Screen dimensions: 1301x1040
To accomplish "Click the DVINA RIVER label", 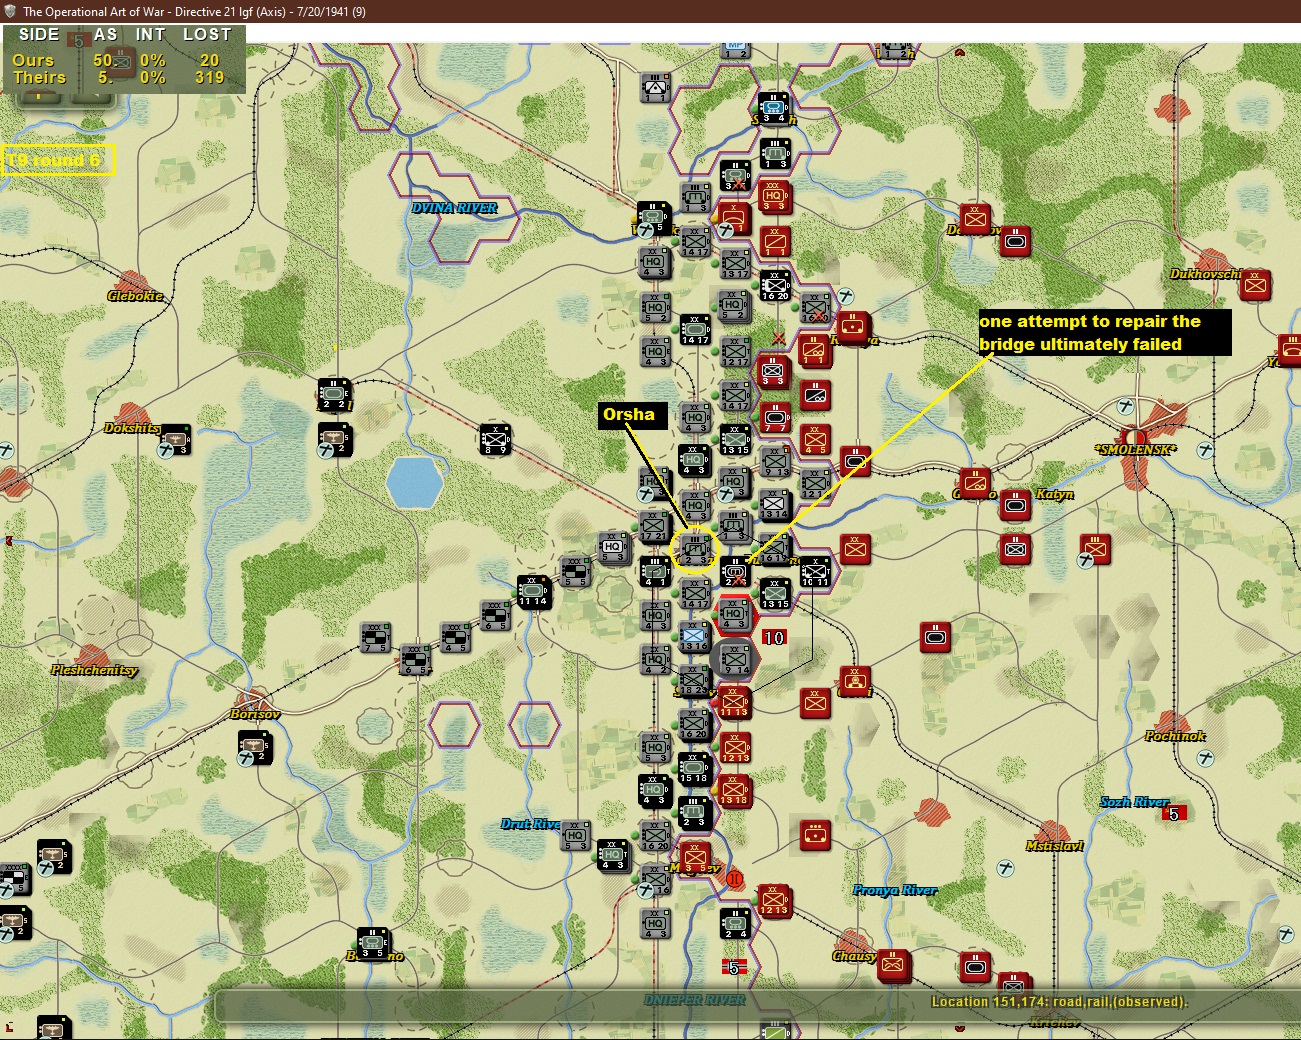I will click(x=455, y=208).
